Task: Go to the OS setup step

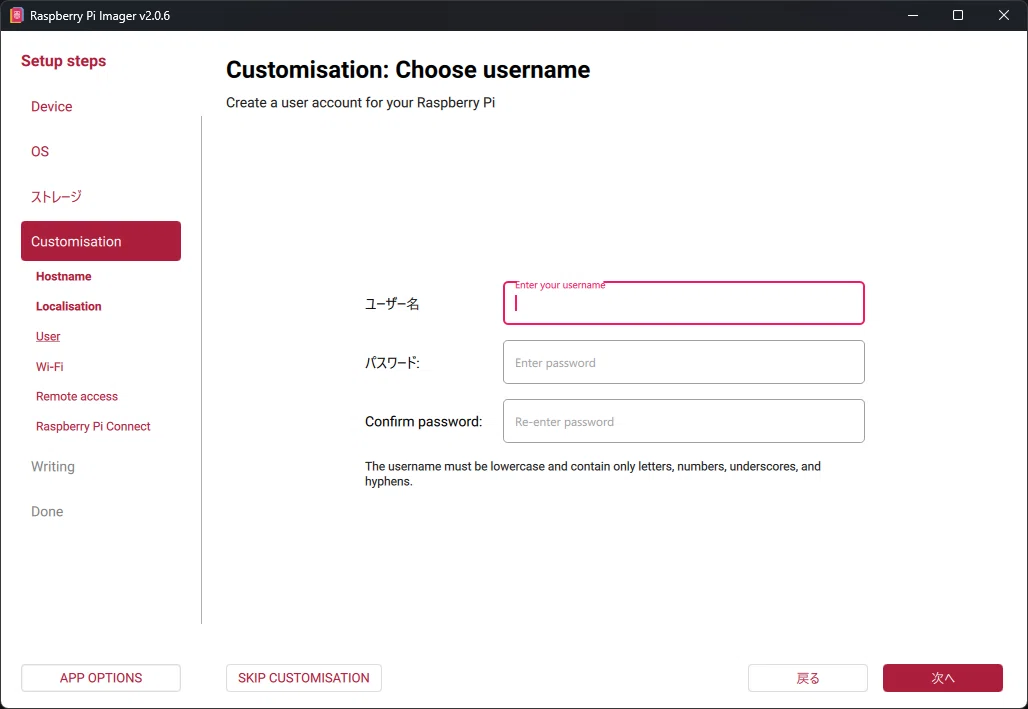Action: pos(40,152)
